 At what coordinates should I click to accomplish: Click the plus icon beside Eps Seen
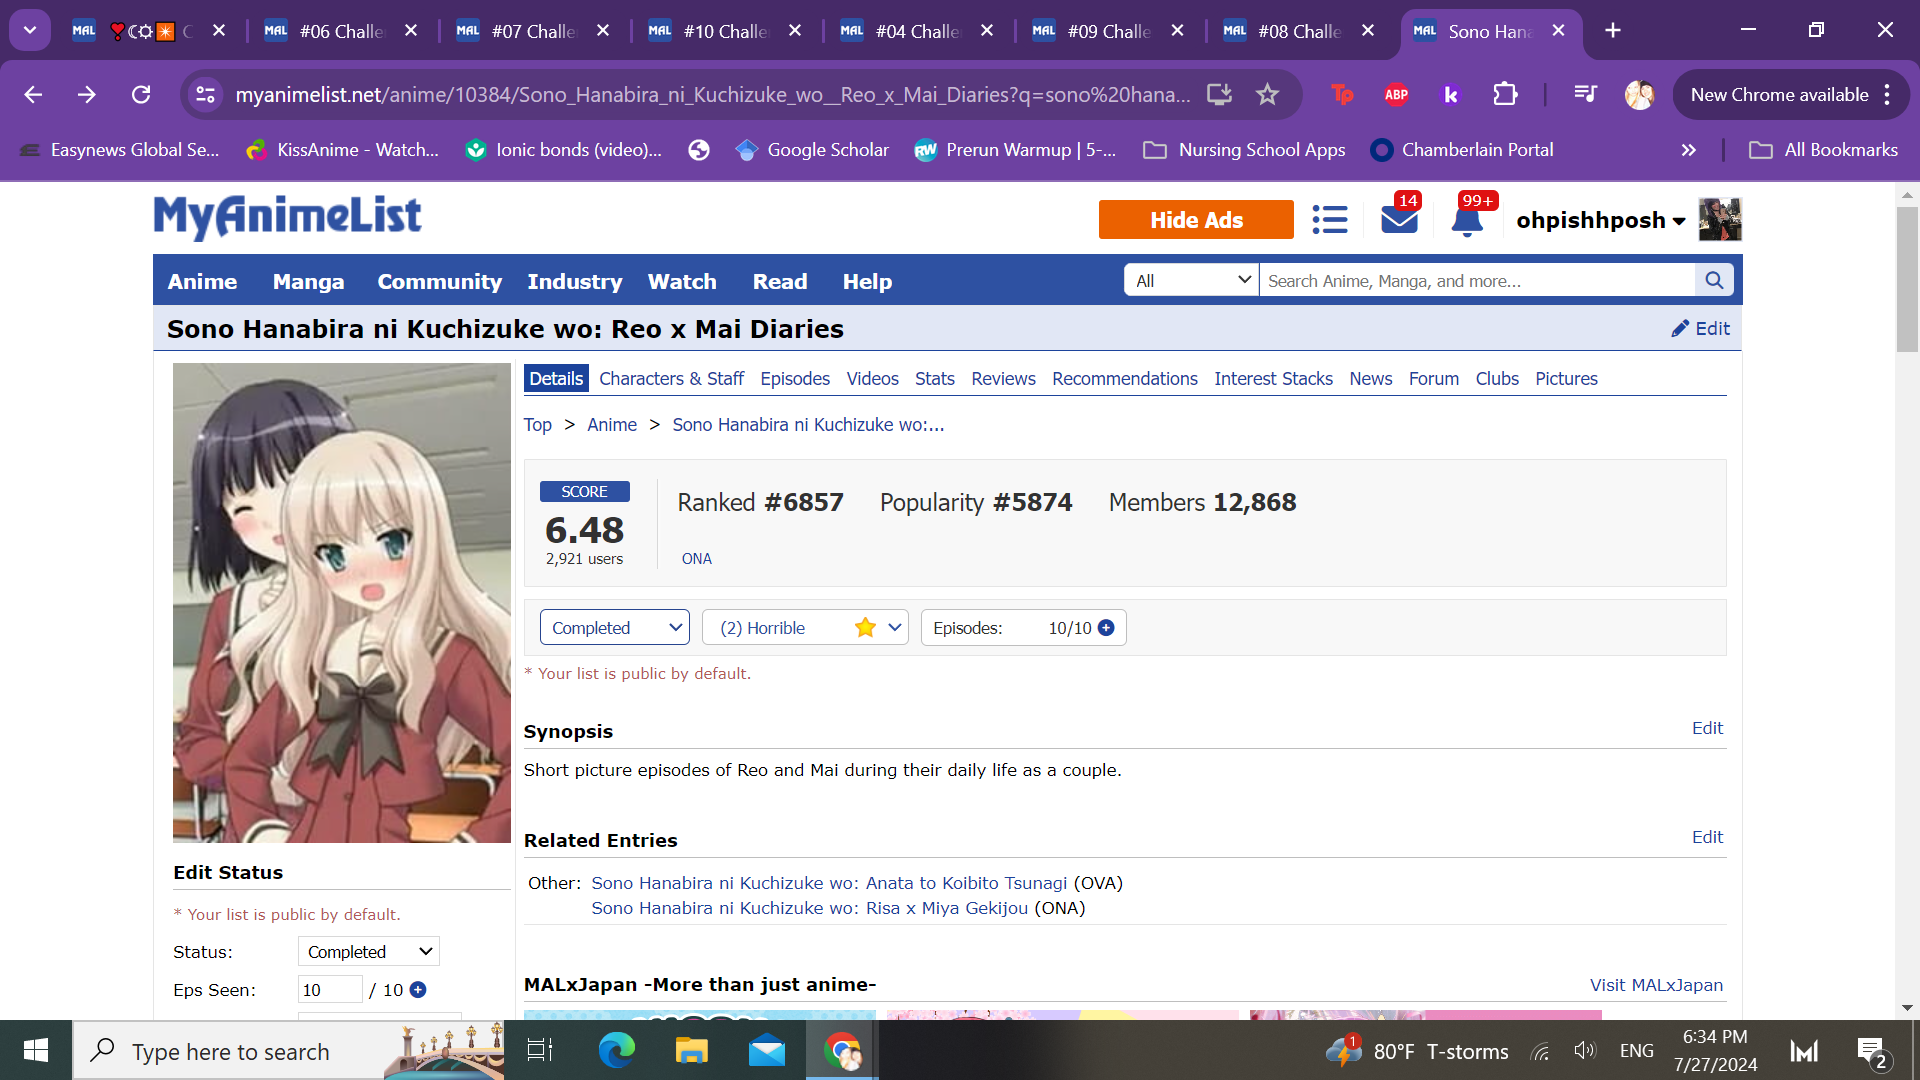click(418, 989)
